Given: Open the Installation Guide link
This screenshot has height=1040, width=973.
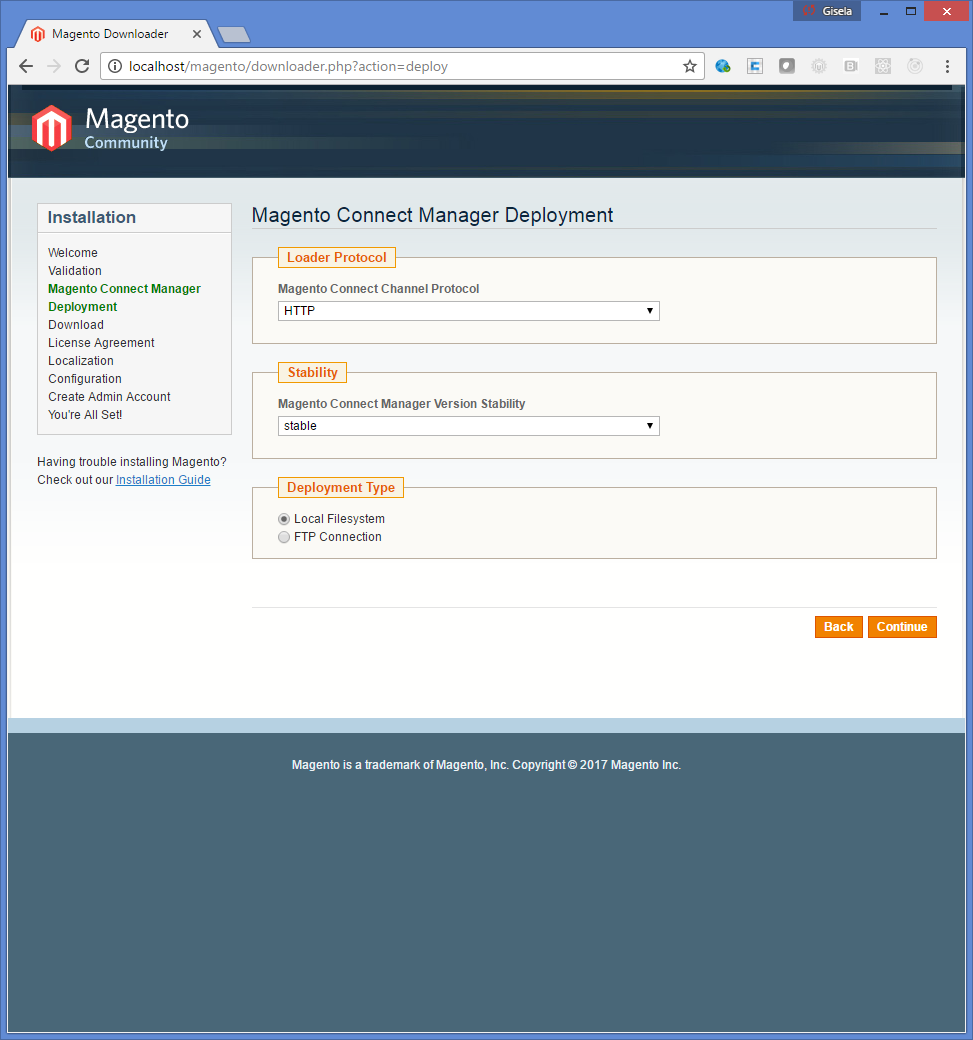Looking at the screenshot, I should point(163,480).
